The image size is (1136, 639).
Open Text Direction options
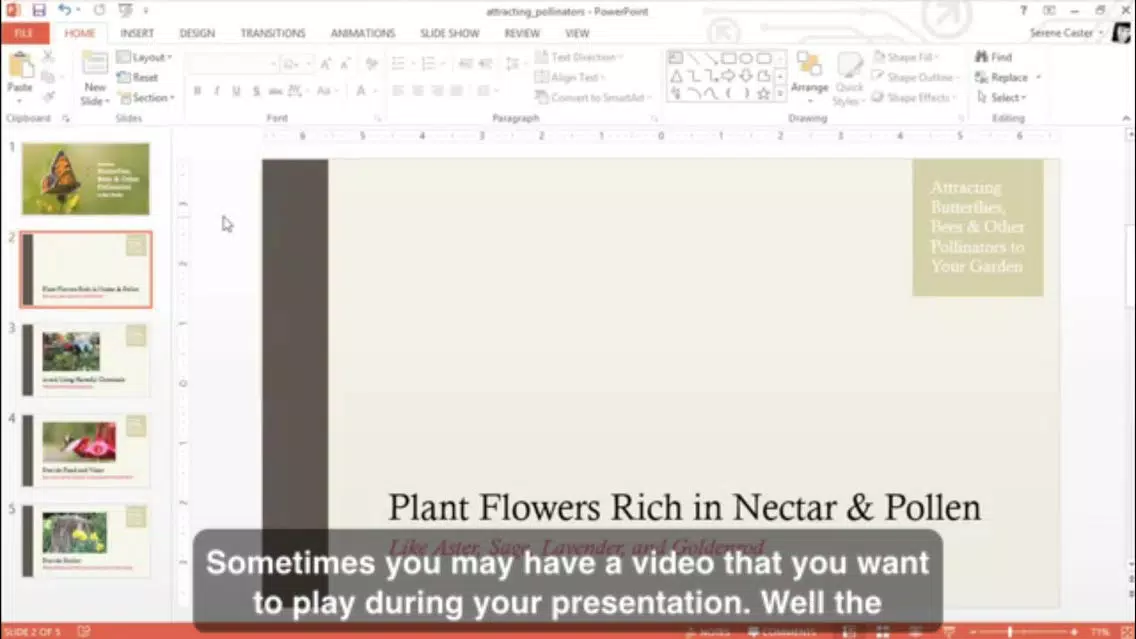(x=578, y=57)
